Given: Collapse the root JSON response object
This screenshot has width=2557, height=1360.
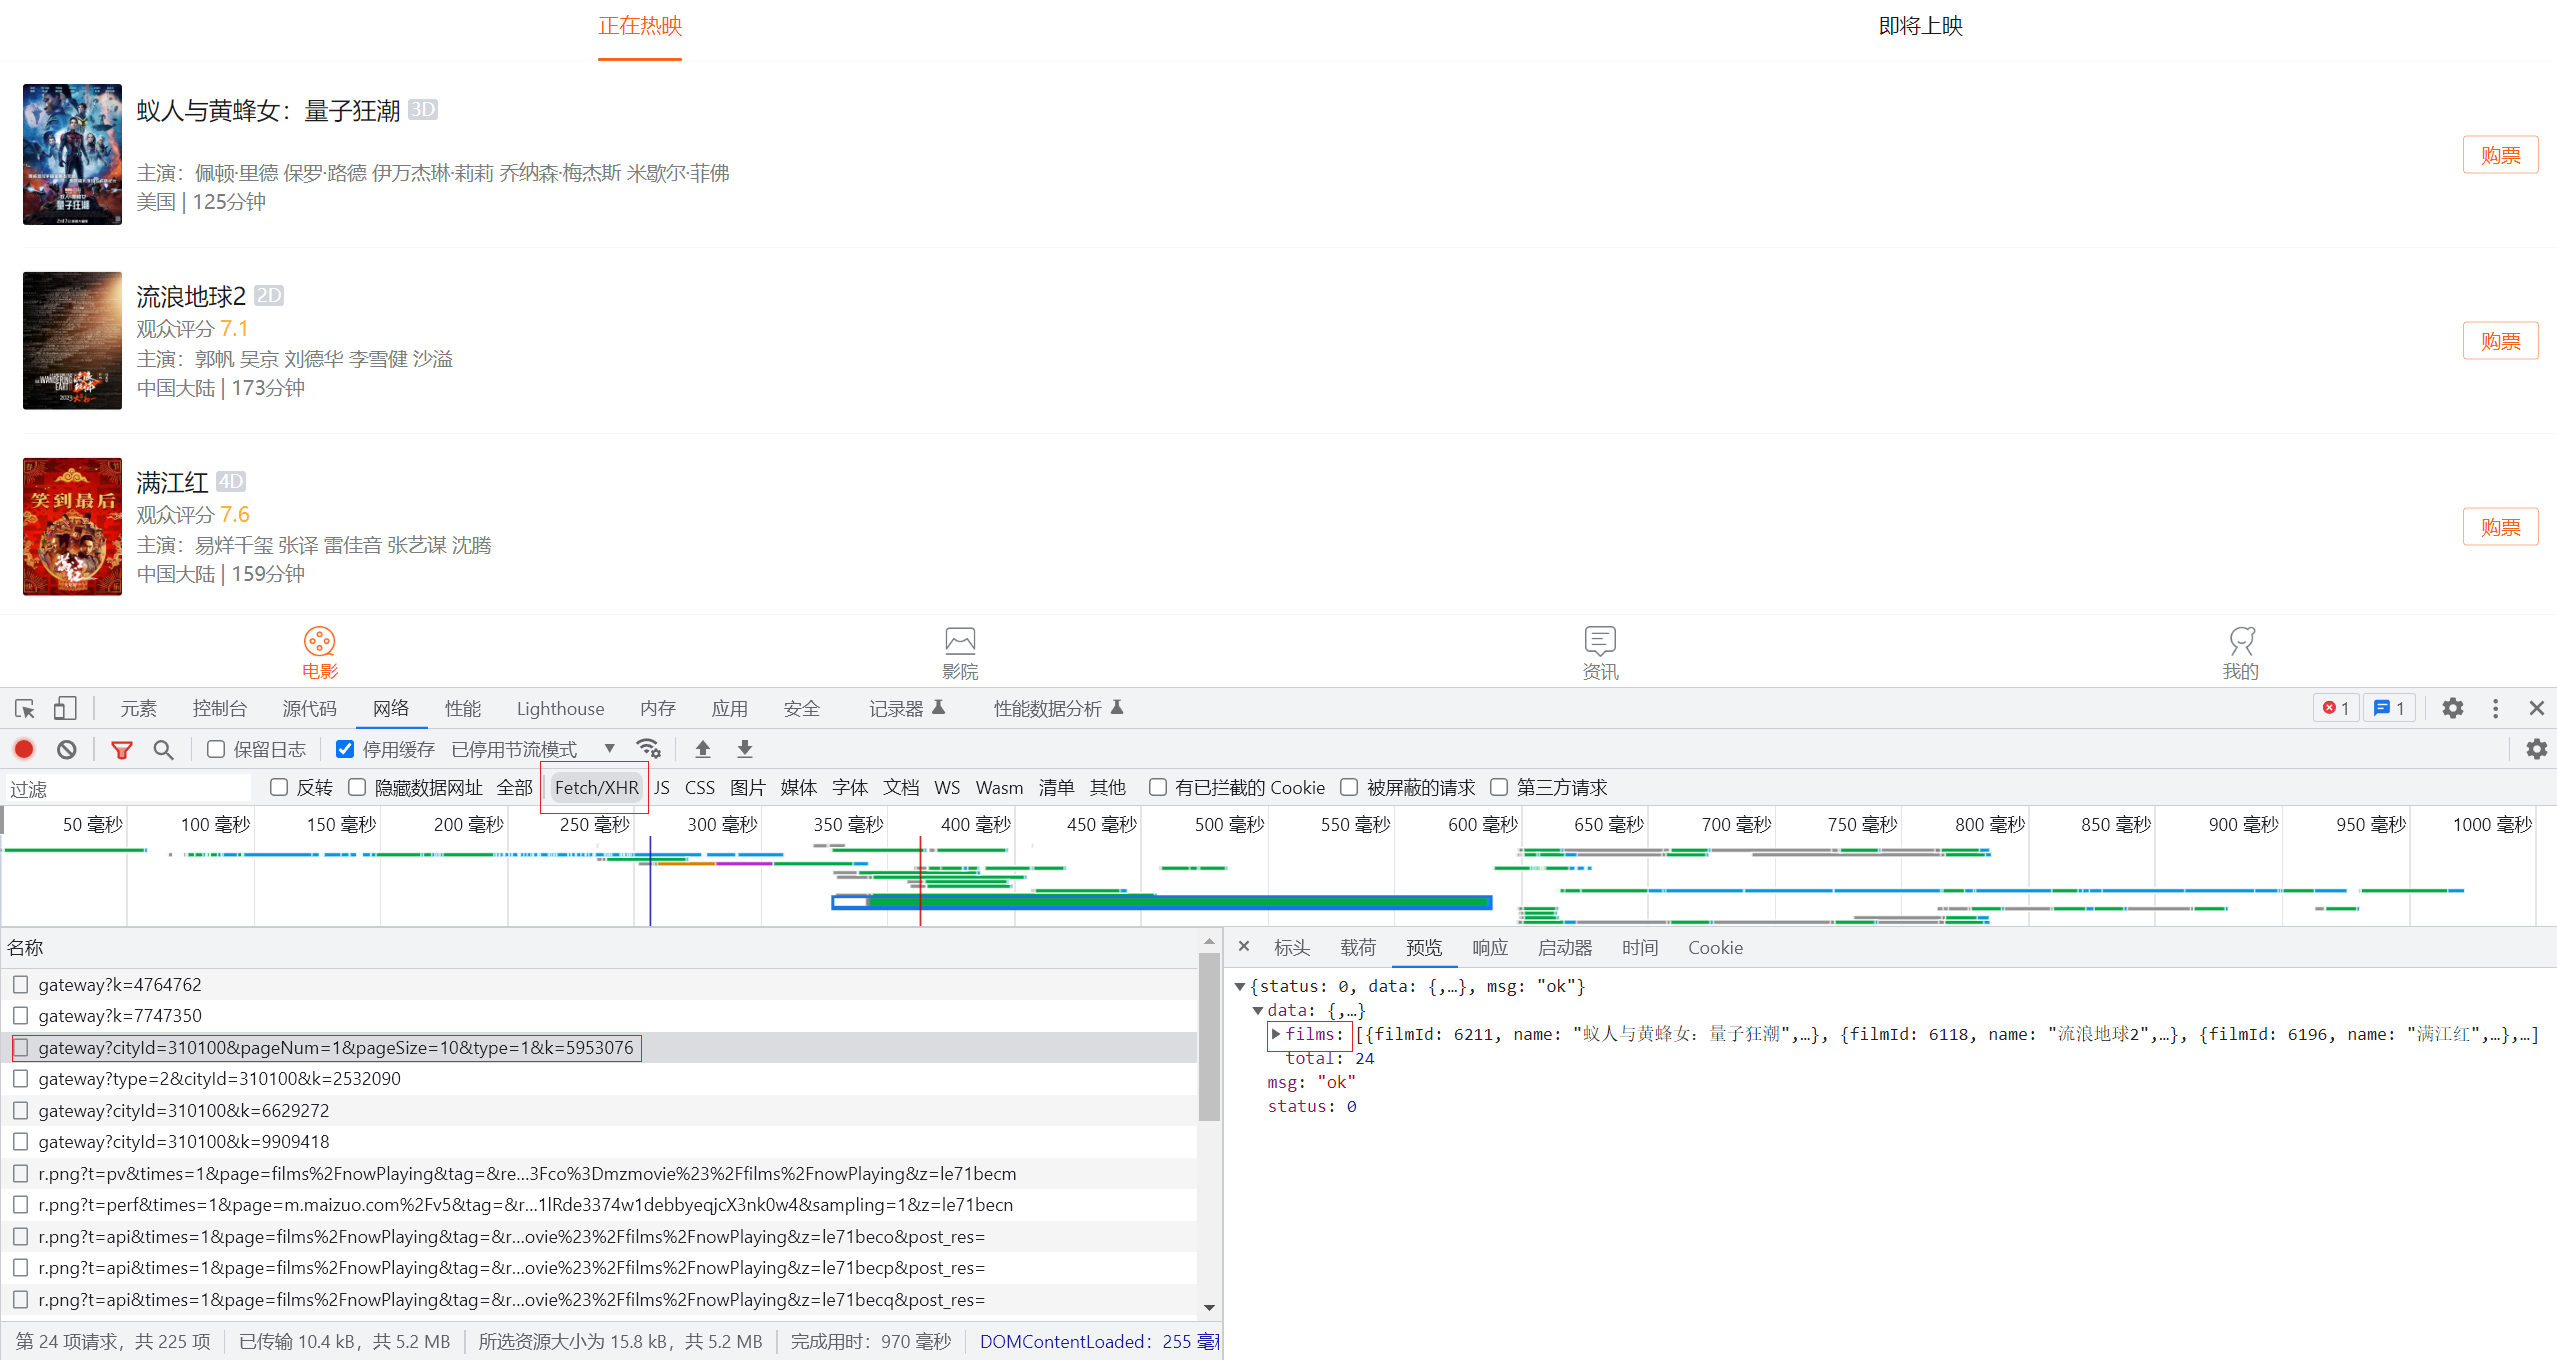Looking at the screenshot, I should 1240,987.
